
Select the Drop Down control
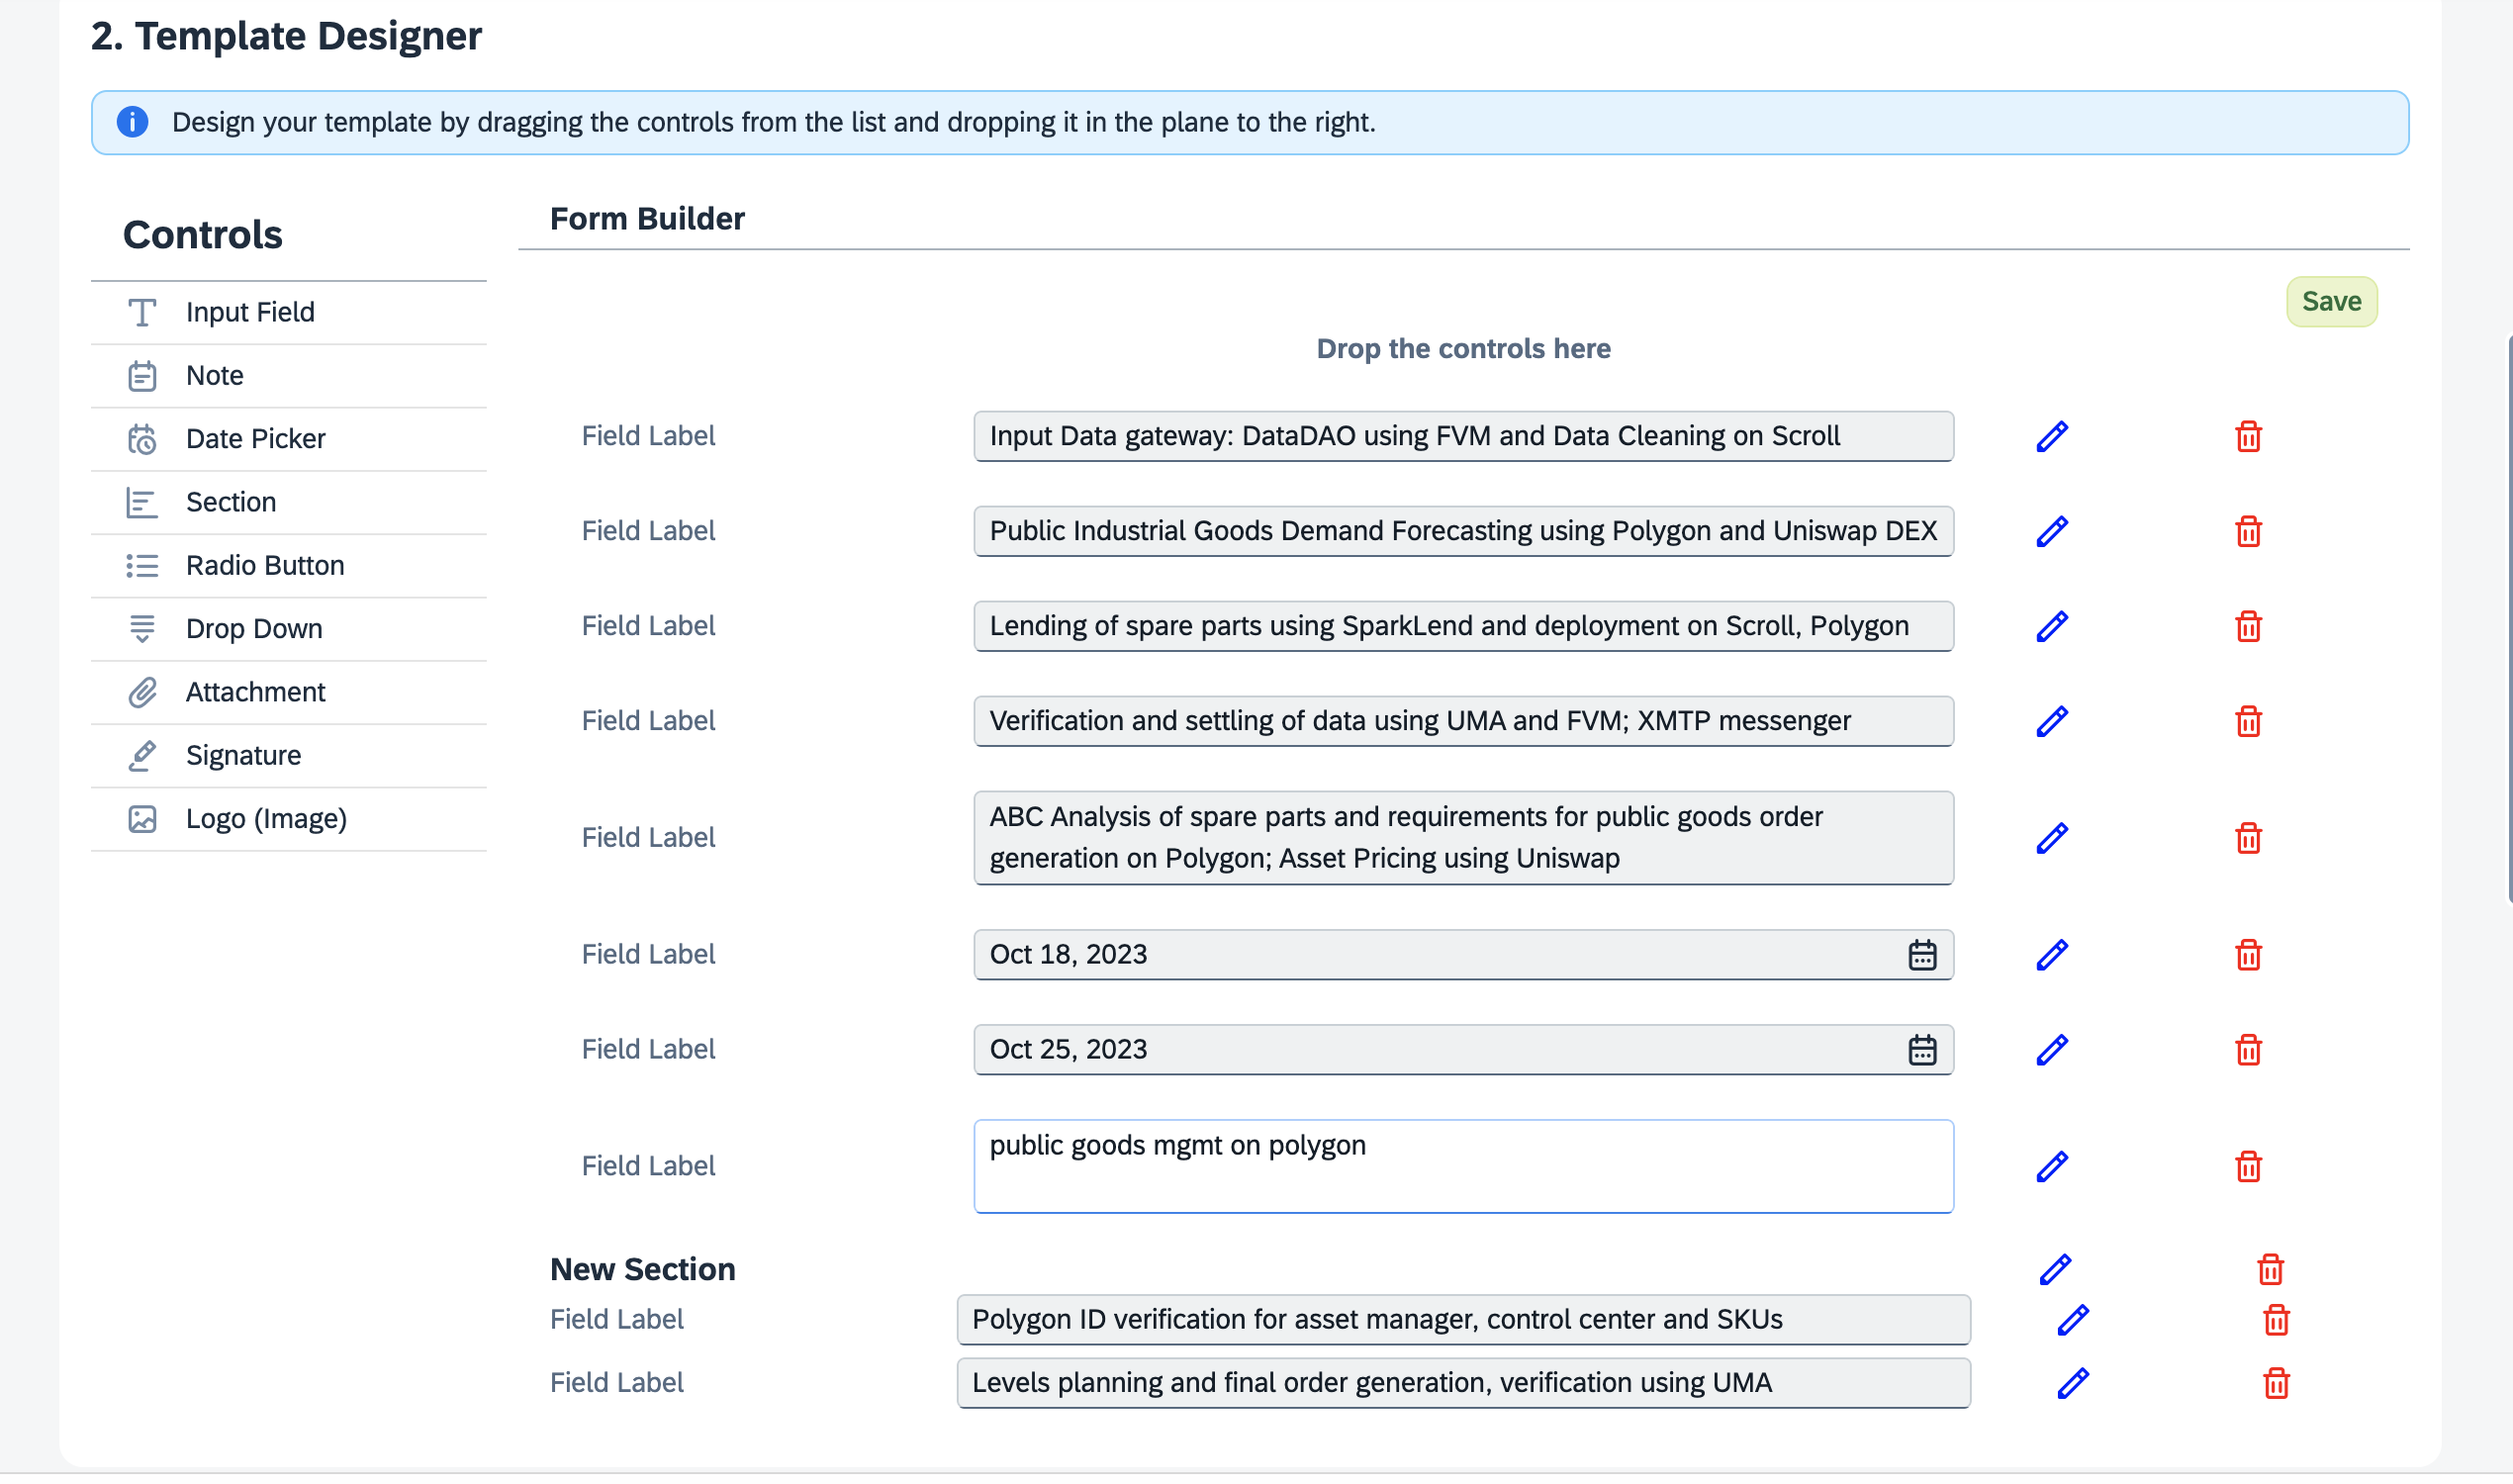(x=254, y=628)
